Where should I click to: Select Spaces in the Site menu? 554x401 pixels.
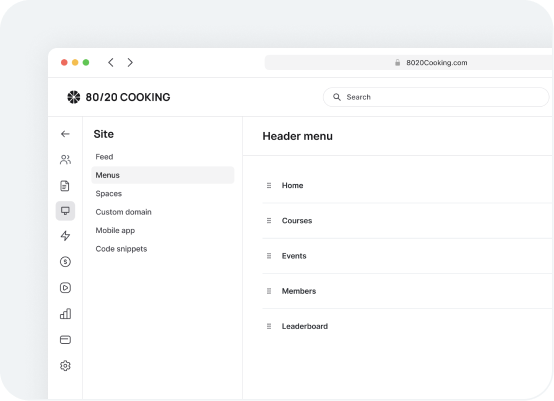(x=108, y=194)
